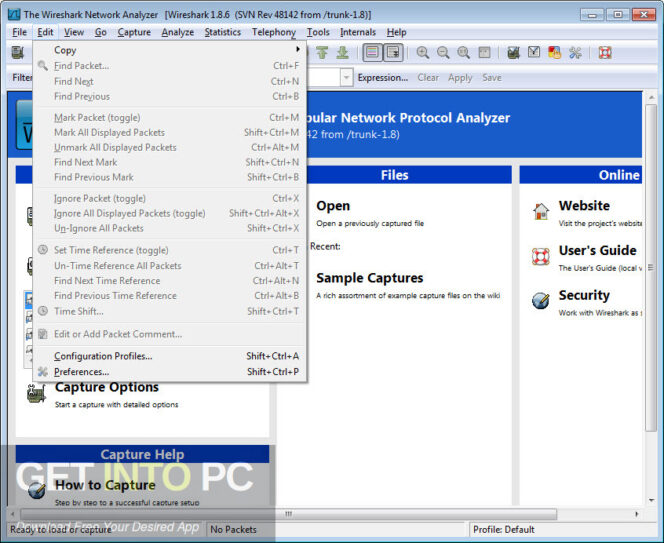Click the interfaces list icon at toolbar start

tap(17, 53)
